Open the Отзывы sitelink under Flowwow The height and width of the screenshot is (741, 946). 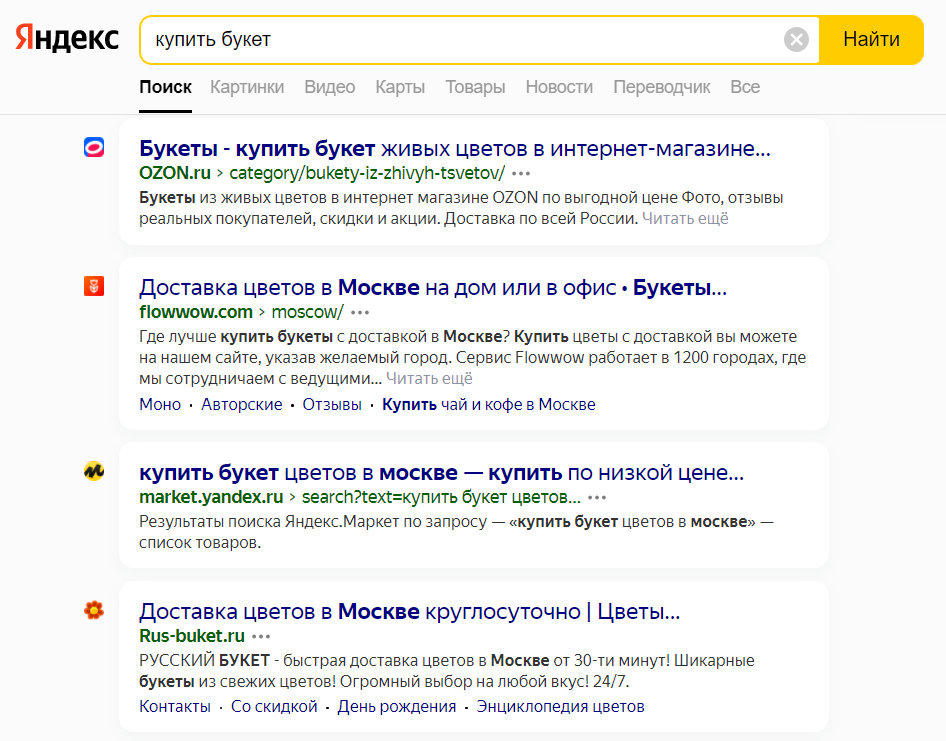point(332,405)
